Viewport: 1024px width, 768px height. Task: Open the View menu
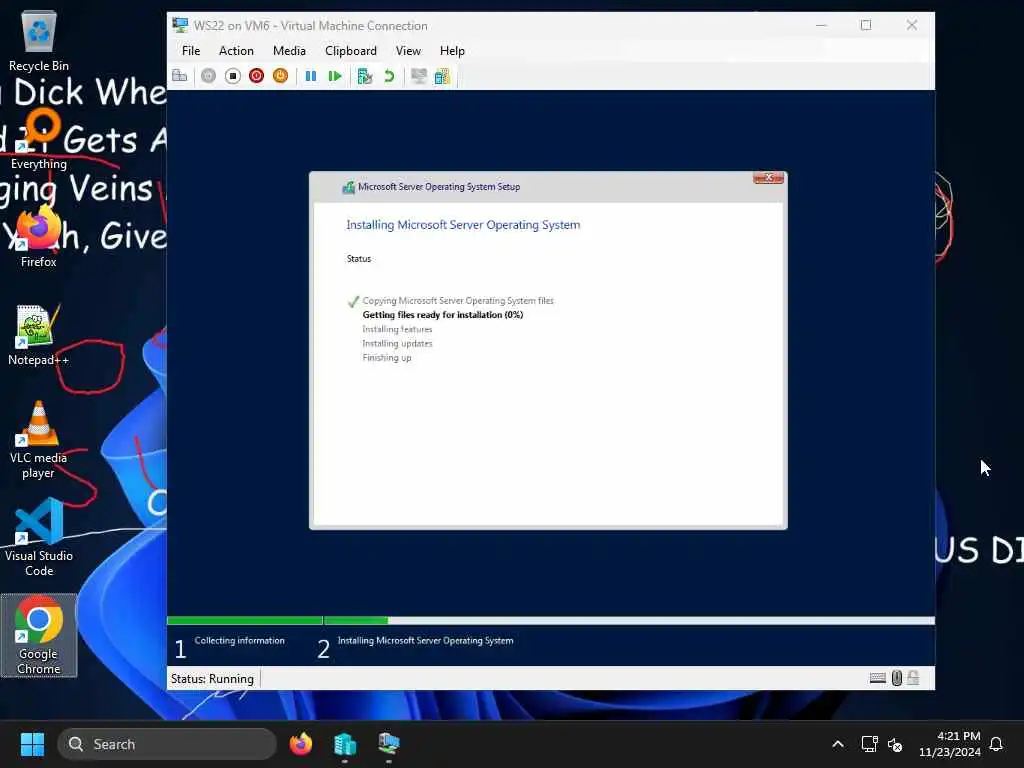coord(408,51)
